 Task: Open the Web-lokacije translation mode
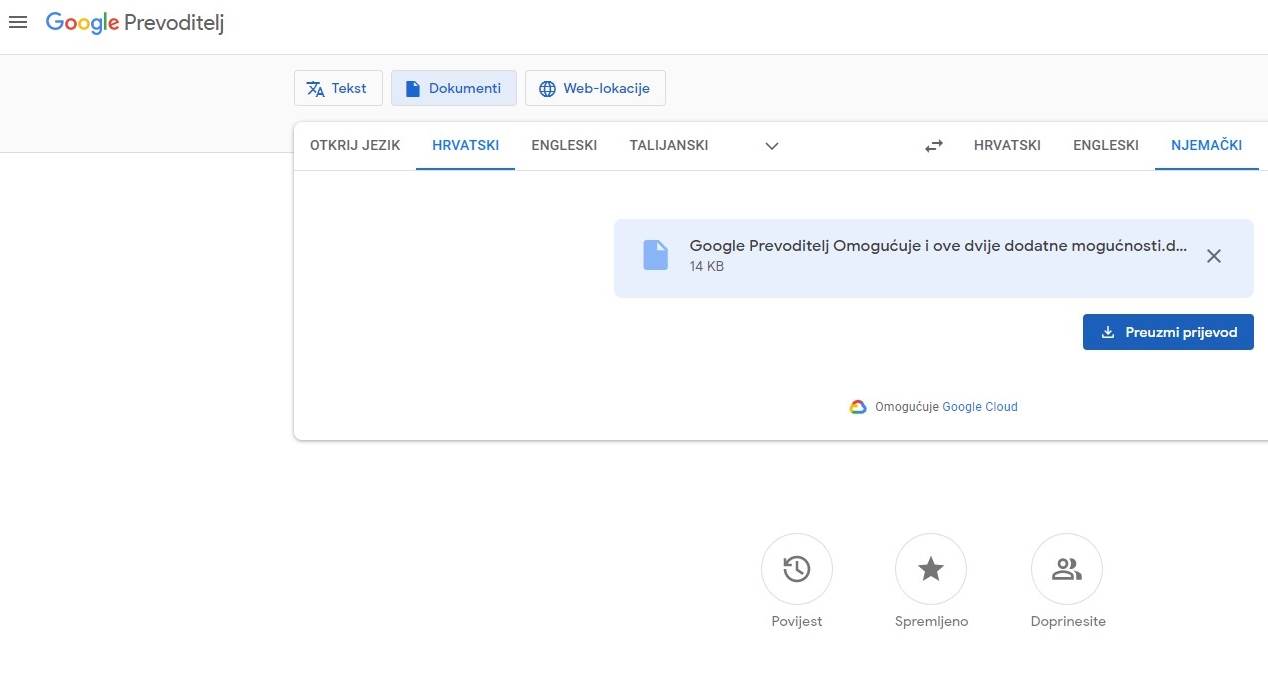click(595, 88)
